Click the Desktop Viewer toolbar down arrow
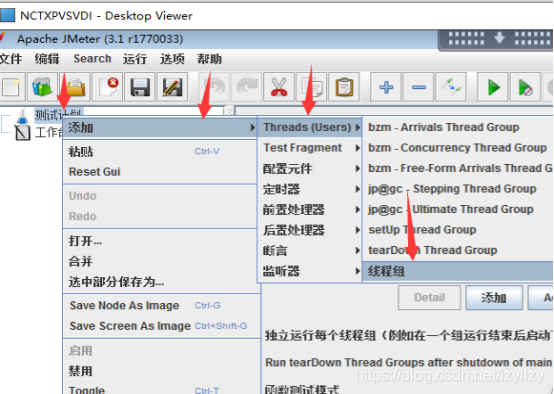This screenshot has height=394, width=554. (499, 38)
